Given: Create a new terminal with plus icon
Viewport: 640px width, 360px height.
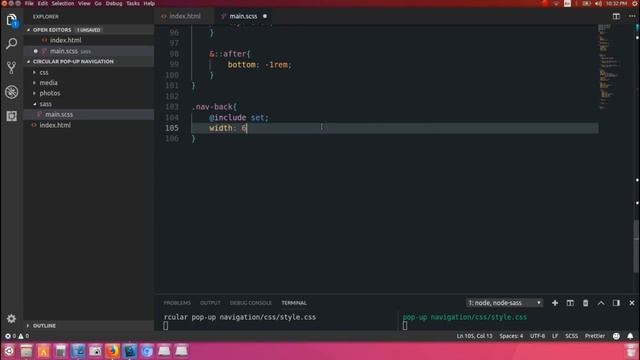Looking at the screenshot, I should [555, 303].
